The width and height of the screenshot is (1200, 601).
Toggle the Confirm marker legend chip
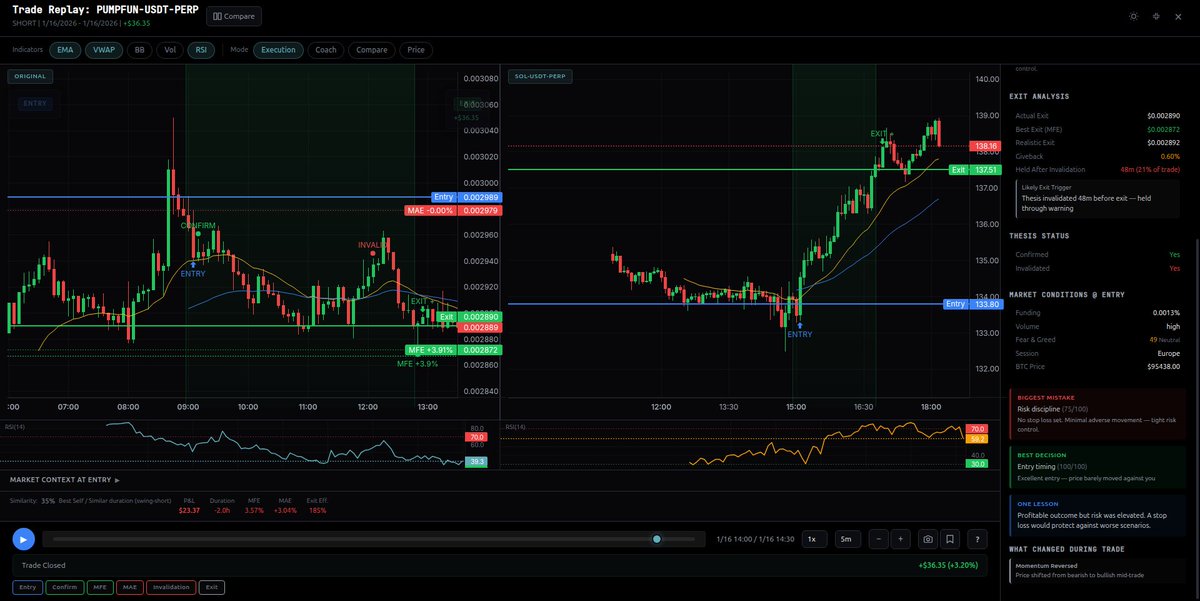pyautogui.click(x=63, y=588)
